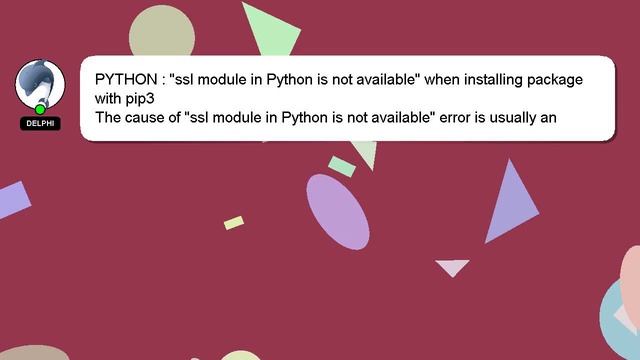Image resolution: width=640 pixels, height=360 pixels.
Task: Click the tan shape at bottom left
Action: point(33,353)
